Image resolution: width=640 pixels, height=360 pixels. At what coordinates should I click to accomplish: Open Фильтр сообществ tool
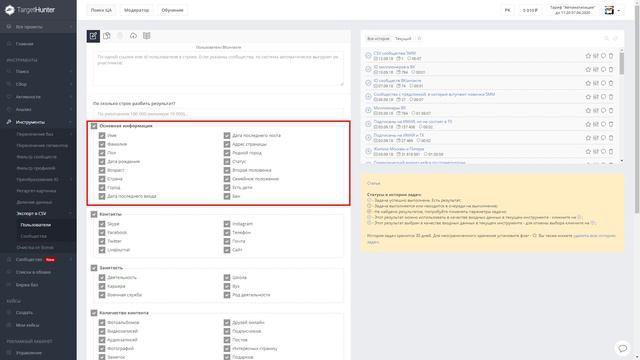click(37, 157)
